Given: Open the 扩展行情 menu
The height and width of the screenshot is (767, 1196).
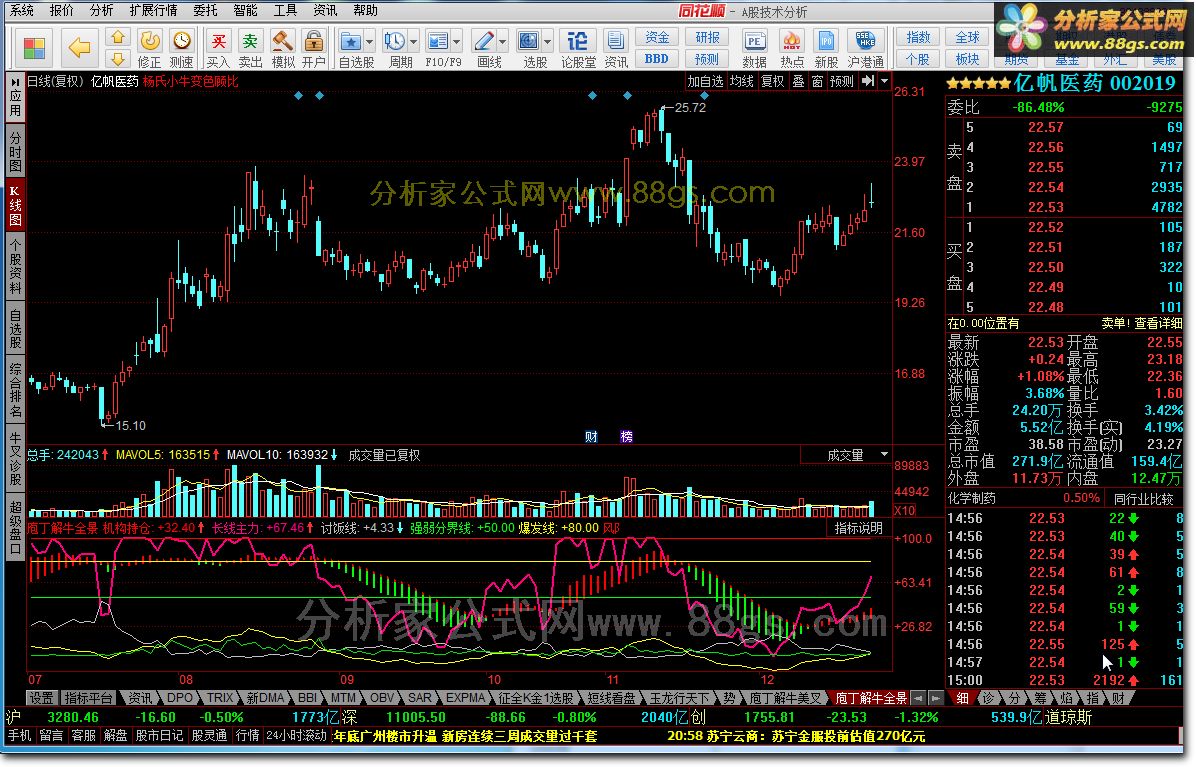Looking at the screenshot, I should (153, 10).
